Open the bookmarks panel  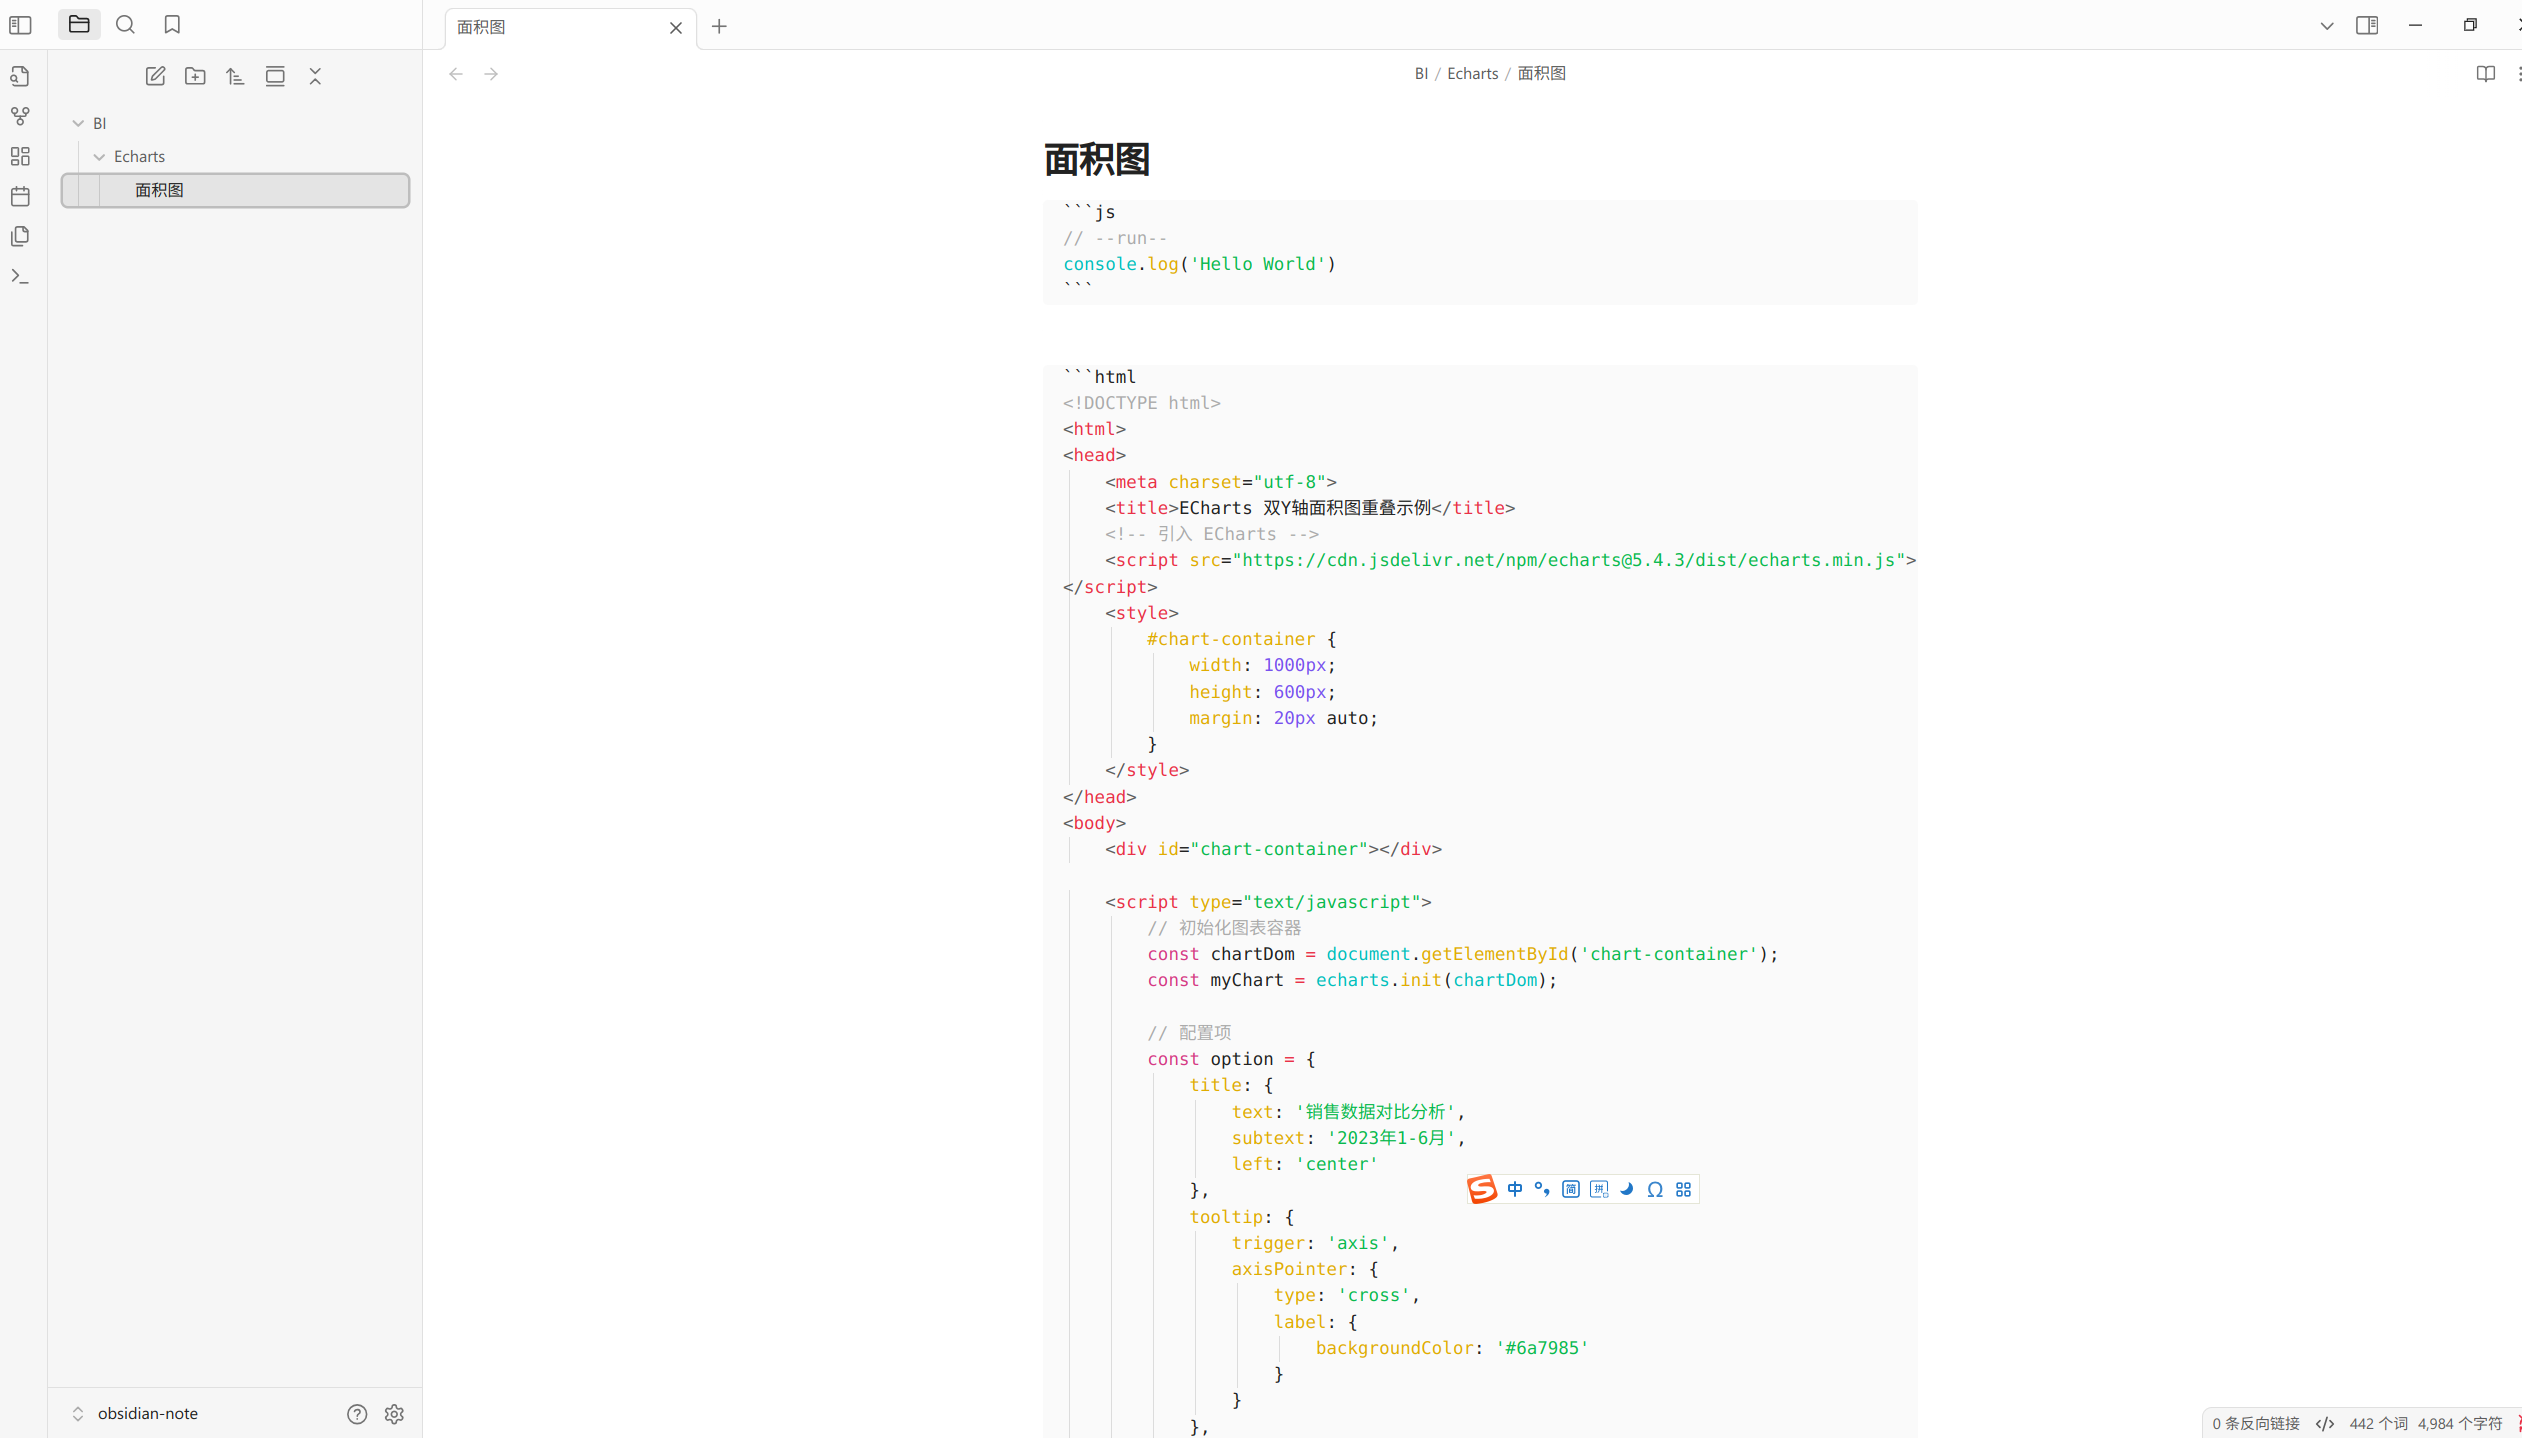[x=172, y=25]
